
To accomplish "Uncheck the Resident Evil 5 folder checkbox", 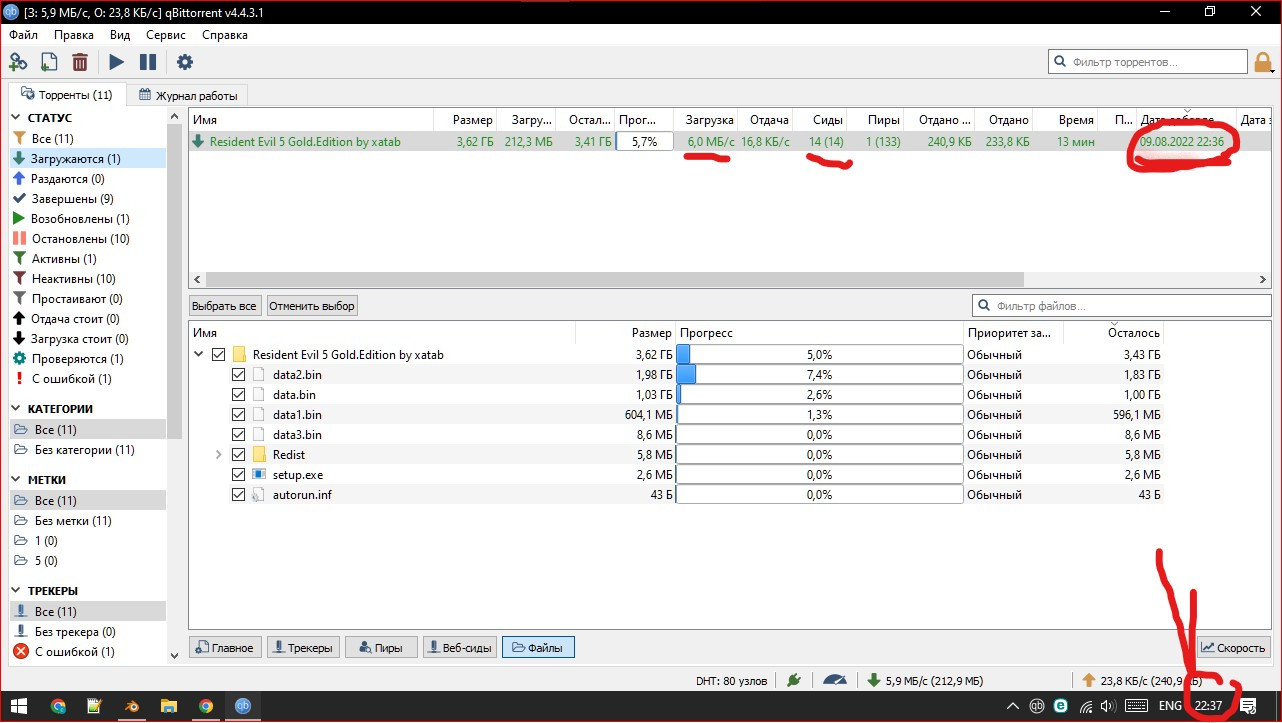I will [219, 354].
